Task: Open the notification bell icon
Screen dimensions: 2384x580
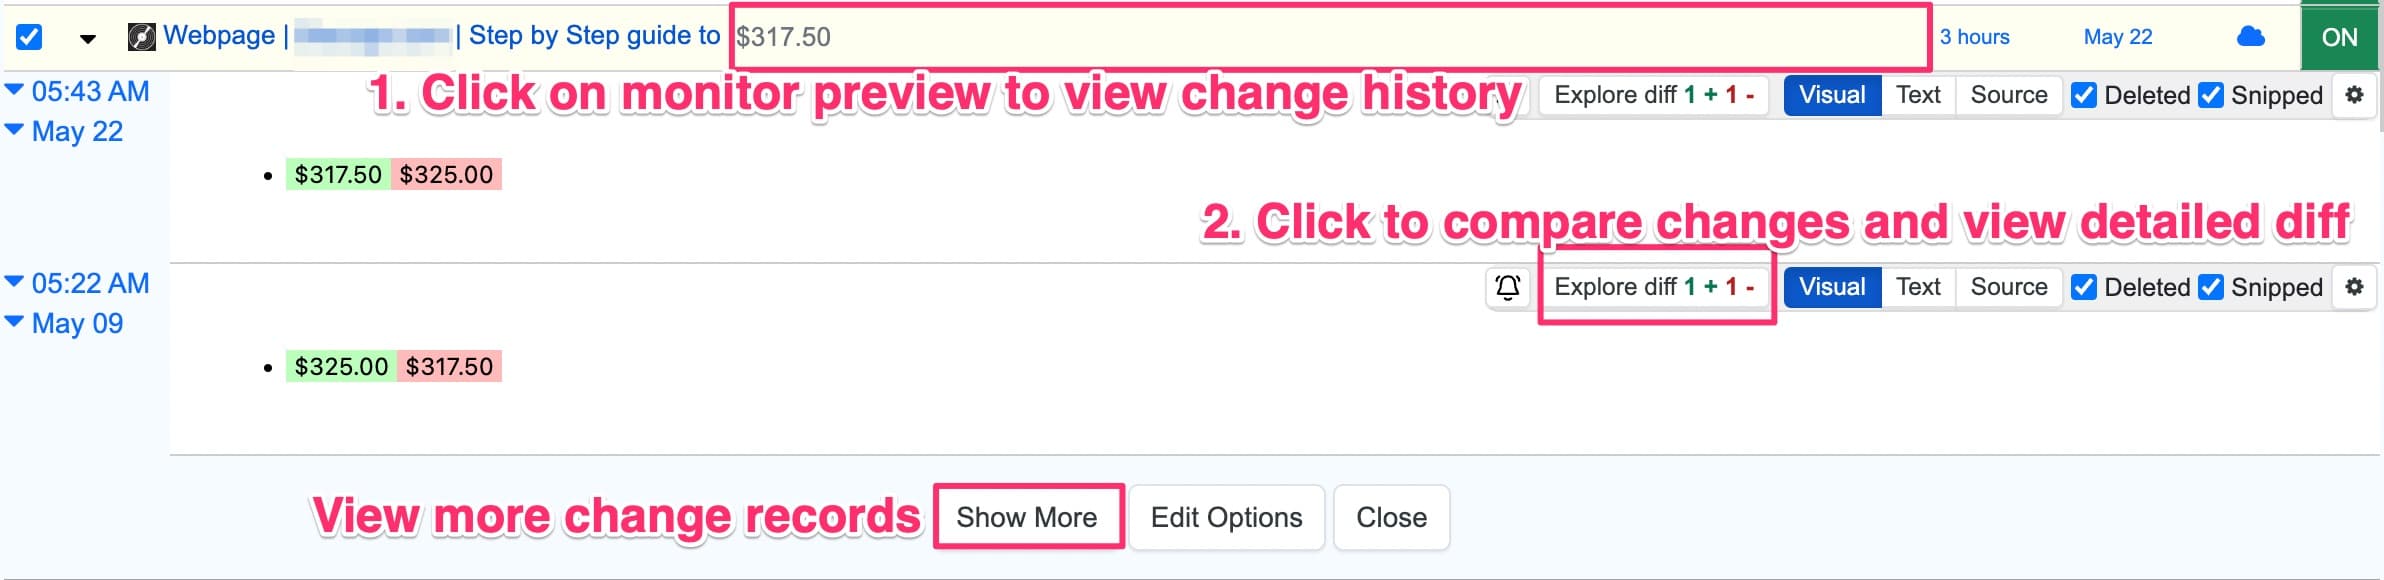Action: 1508,288
